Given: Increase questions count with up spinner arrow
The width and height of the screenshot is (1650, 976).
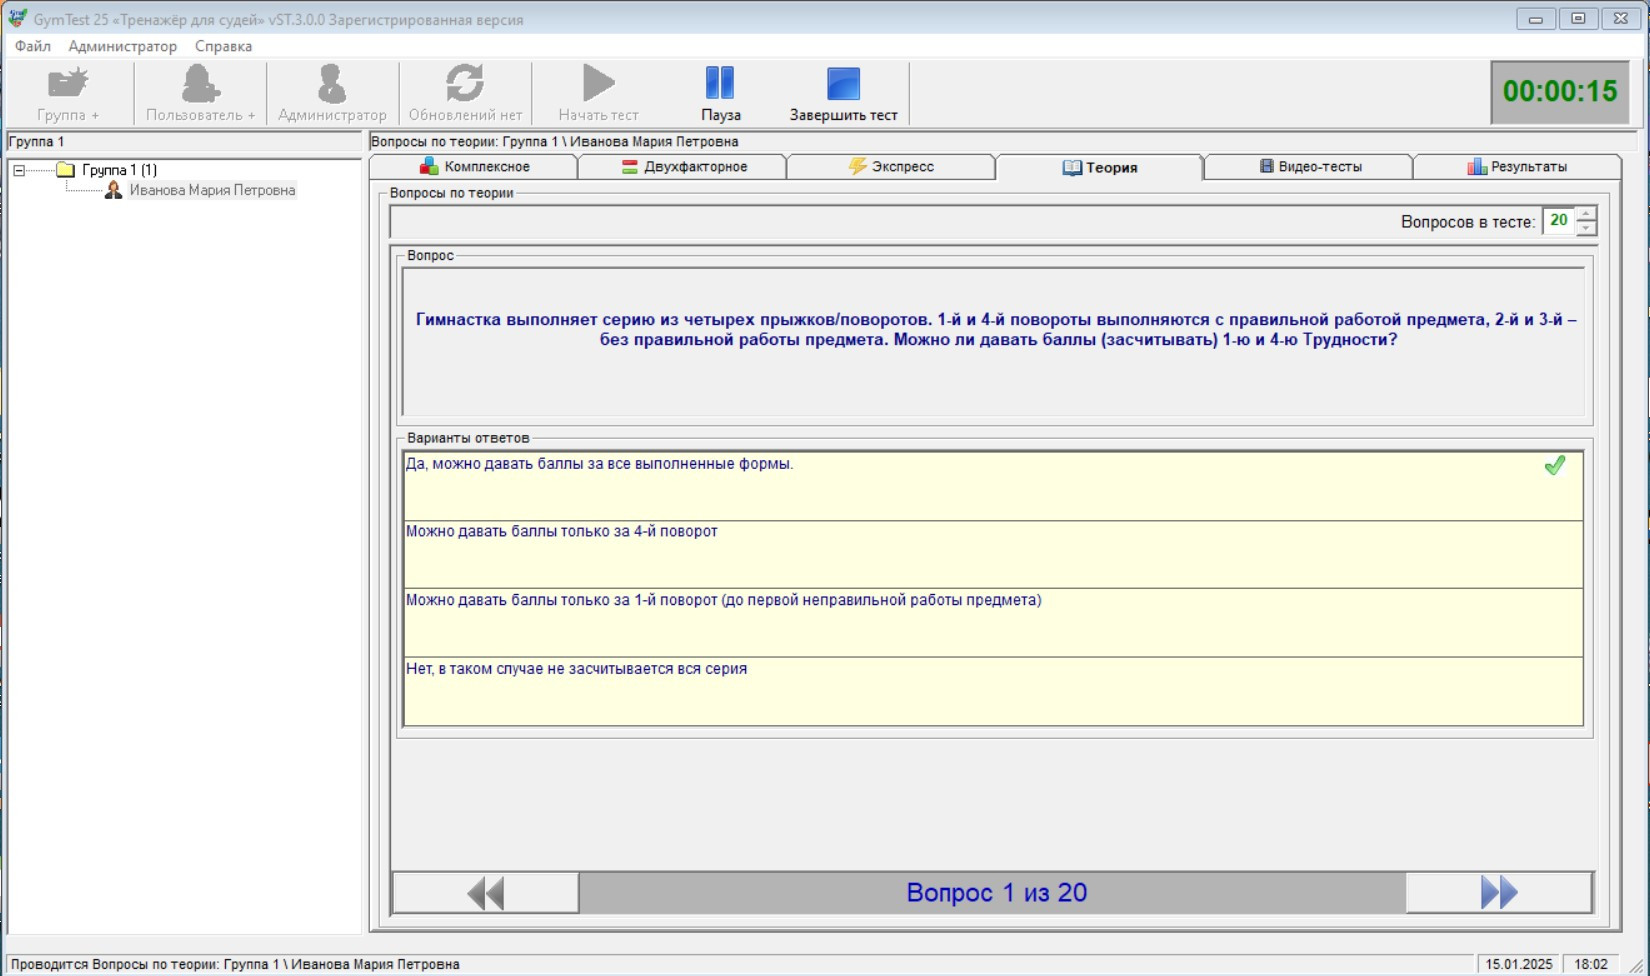Looking at the screenshot, I should [1586, 214].
